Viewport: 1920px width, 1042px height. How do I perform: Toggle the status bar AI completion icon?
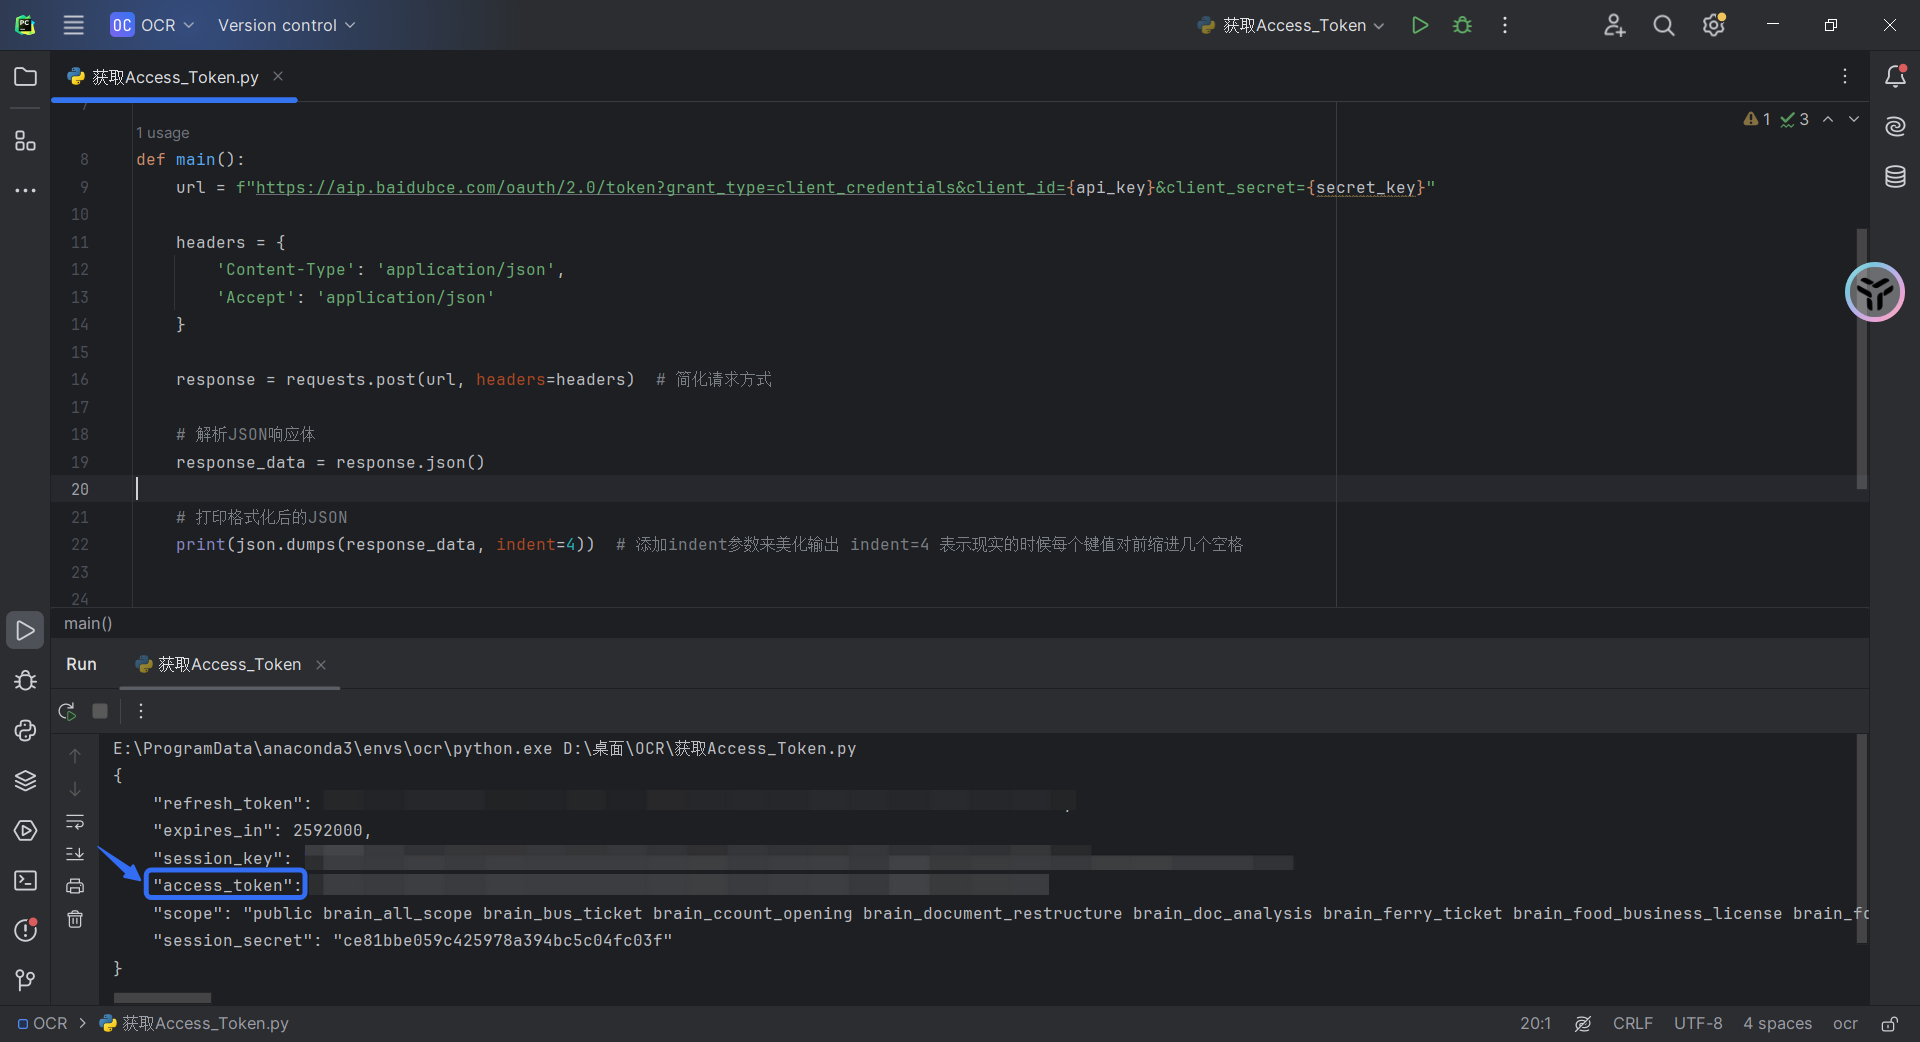pyautogui.click(x=1583, y=1023)
